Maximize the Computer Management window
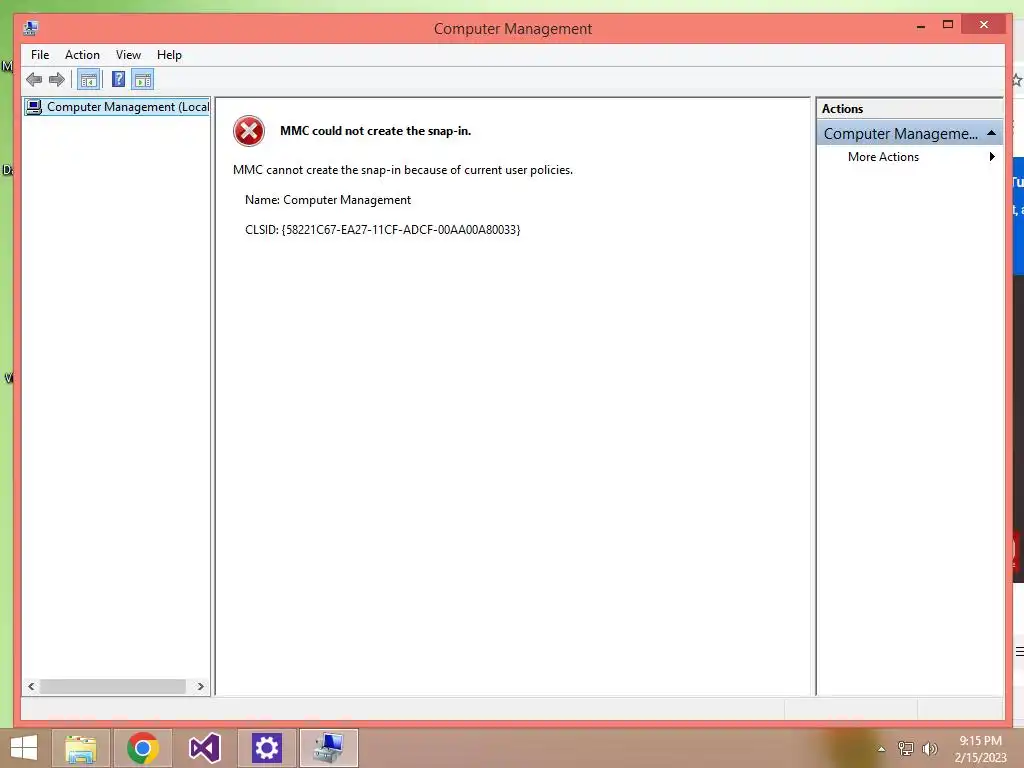The height and width of the screenshot is (768, 1024). click(x=948, y=25)
